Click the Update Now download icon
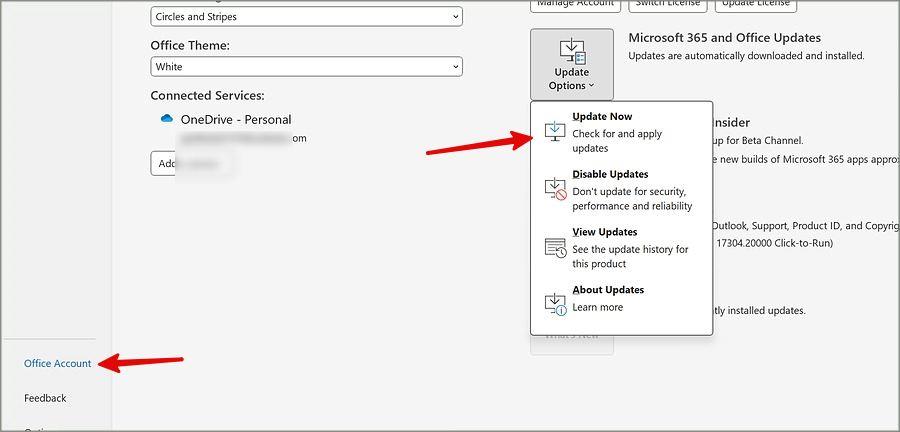Image resolution: width=900 pixels, height=432 pixels. (554, 131)
